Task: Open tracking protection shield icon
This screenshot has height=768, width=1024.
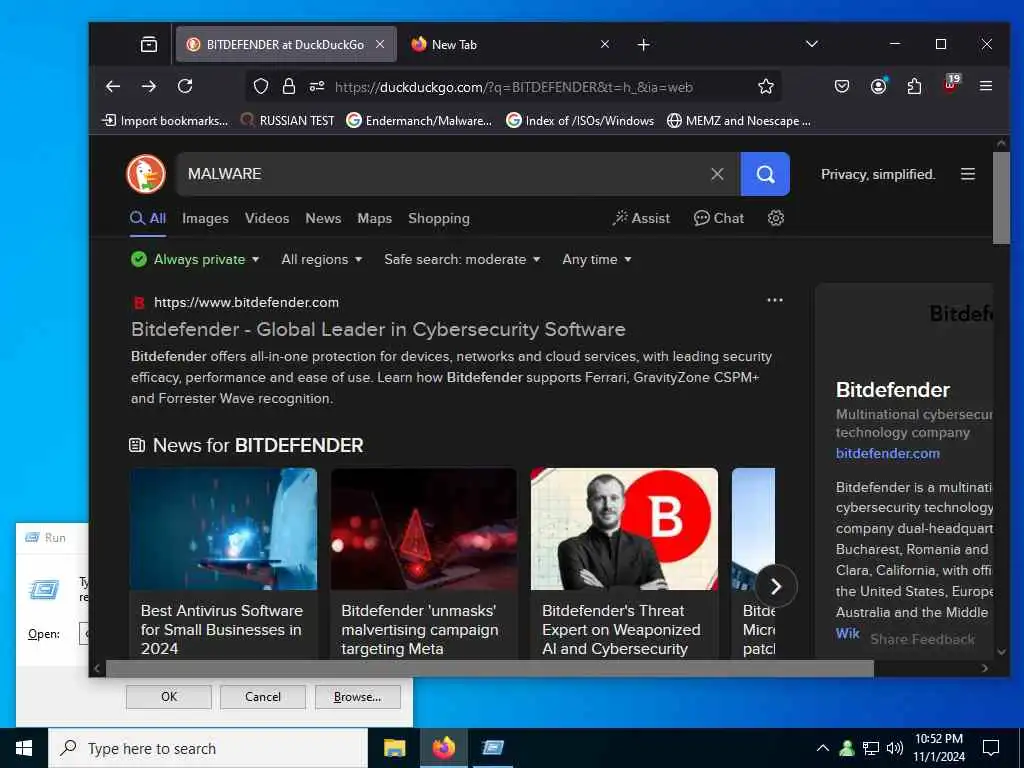Action: click(261, 86)
